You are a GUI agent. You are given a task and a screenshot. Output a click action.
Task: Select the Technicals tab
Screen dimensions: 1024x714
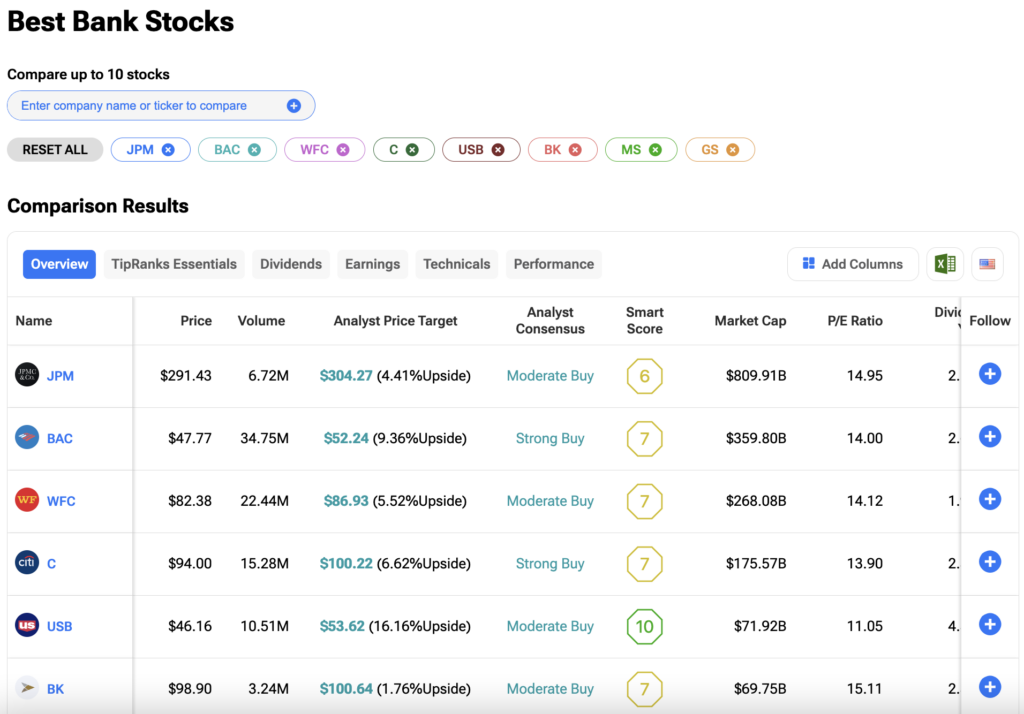456,264
